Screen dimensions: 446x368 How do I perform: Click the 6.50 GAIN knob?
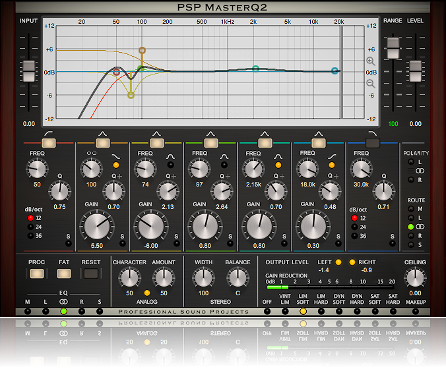[x=97, y=226]
